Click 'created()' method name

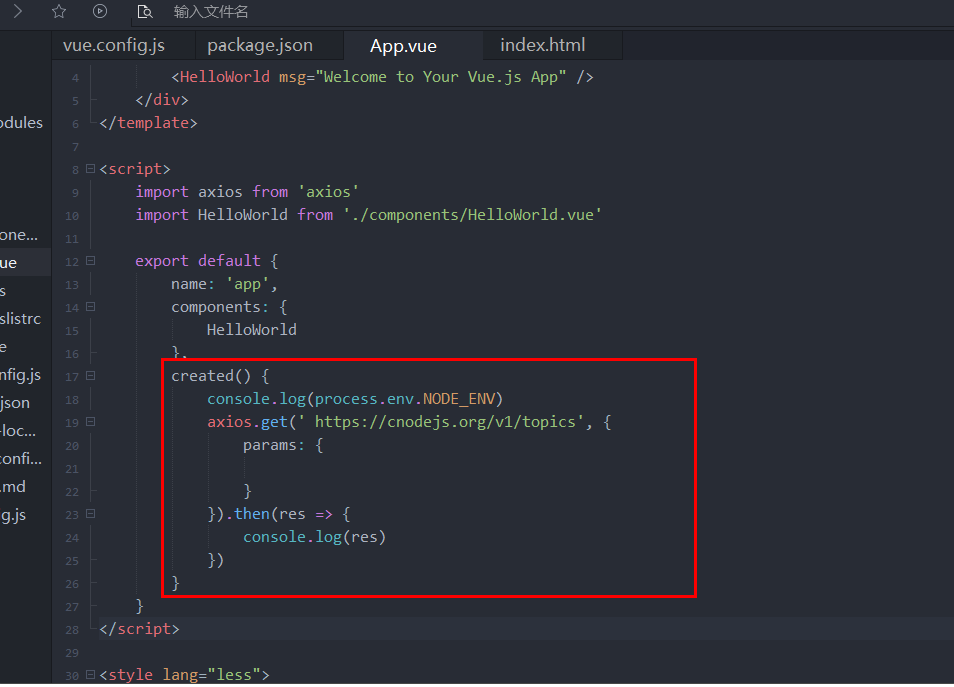(x=211, y=375)
